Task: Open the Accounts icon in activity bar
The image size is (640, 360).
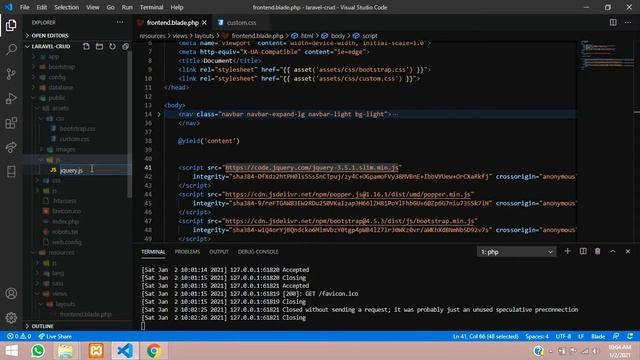Action: tap(11, 293)
